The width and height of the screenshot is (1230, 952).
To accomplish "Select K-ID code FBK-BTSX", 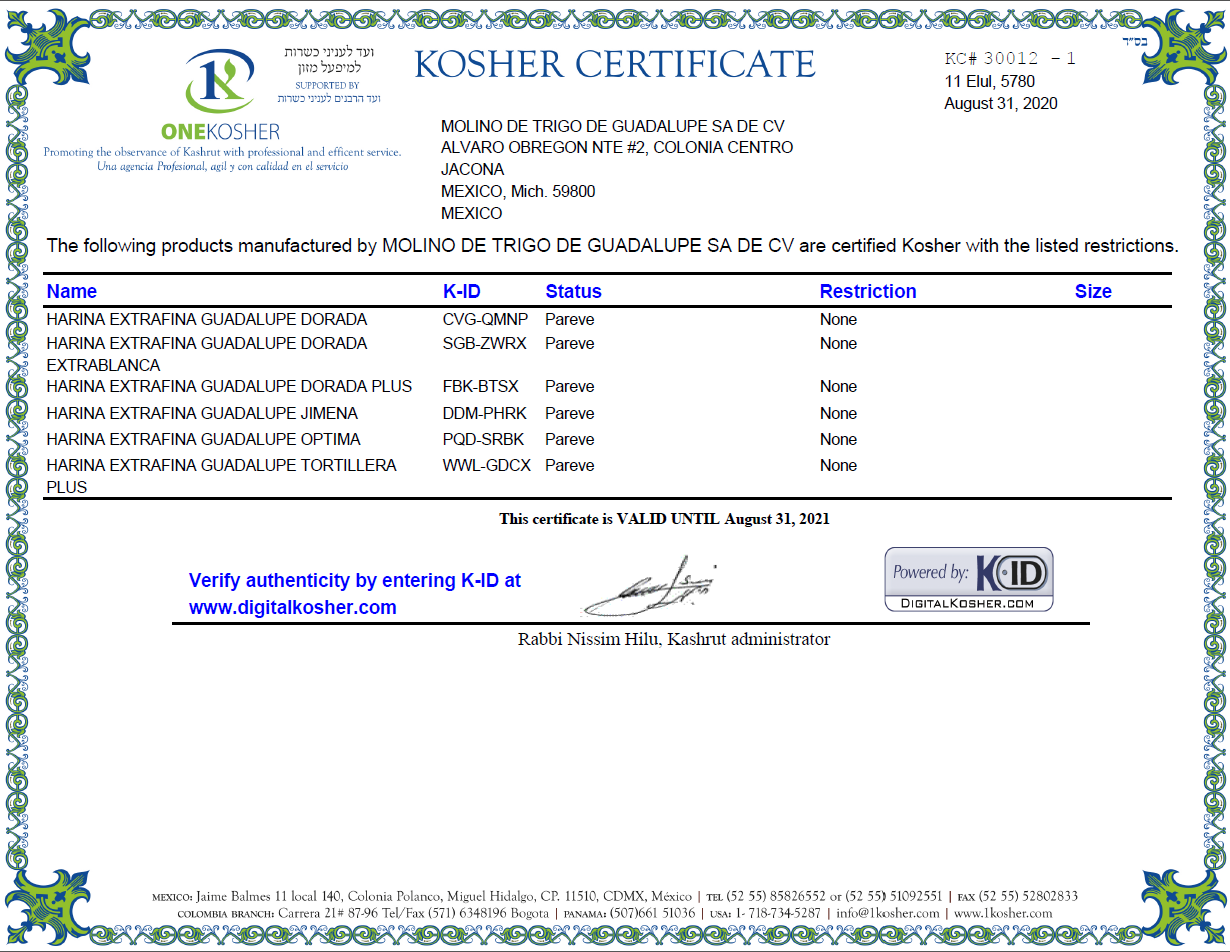I will [481, 386].
